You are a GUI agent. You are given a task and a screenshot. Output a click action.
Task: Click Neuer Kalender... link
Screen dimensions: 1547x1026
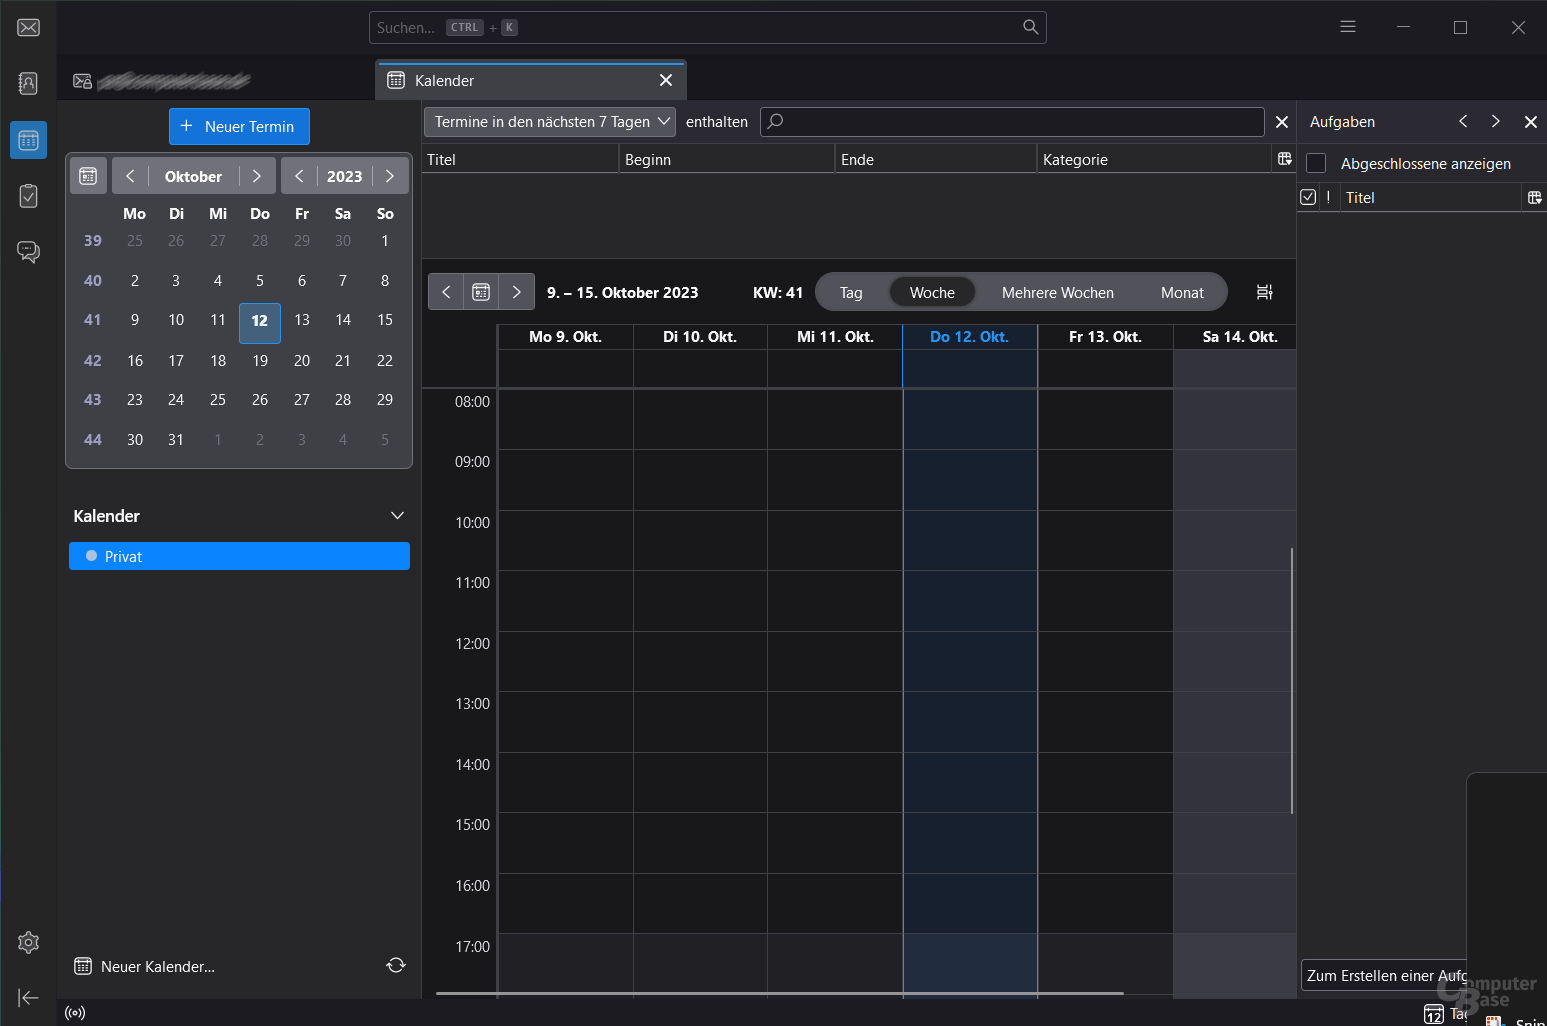click(x=146, y=966)
